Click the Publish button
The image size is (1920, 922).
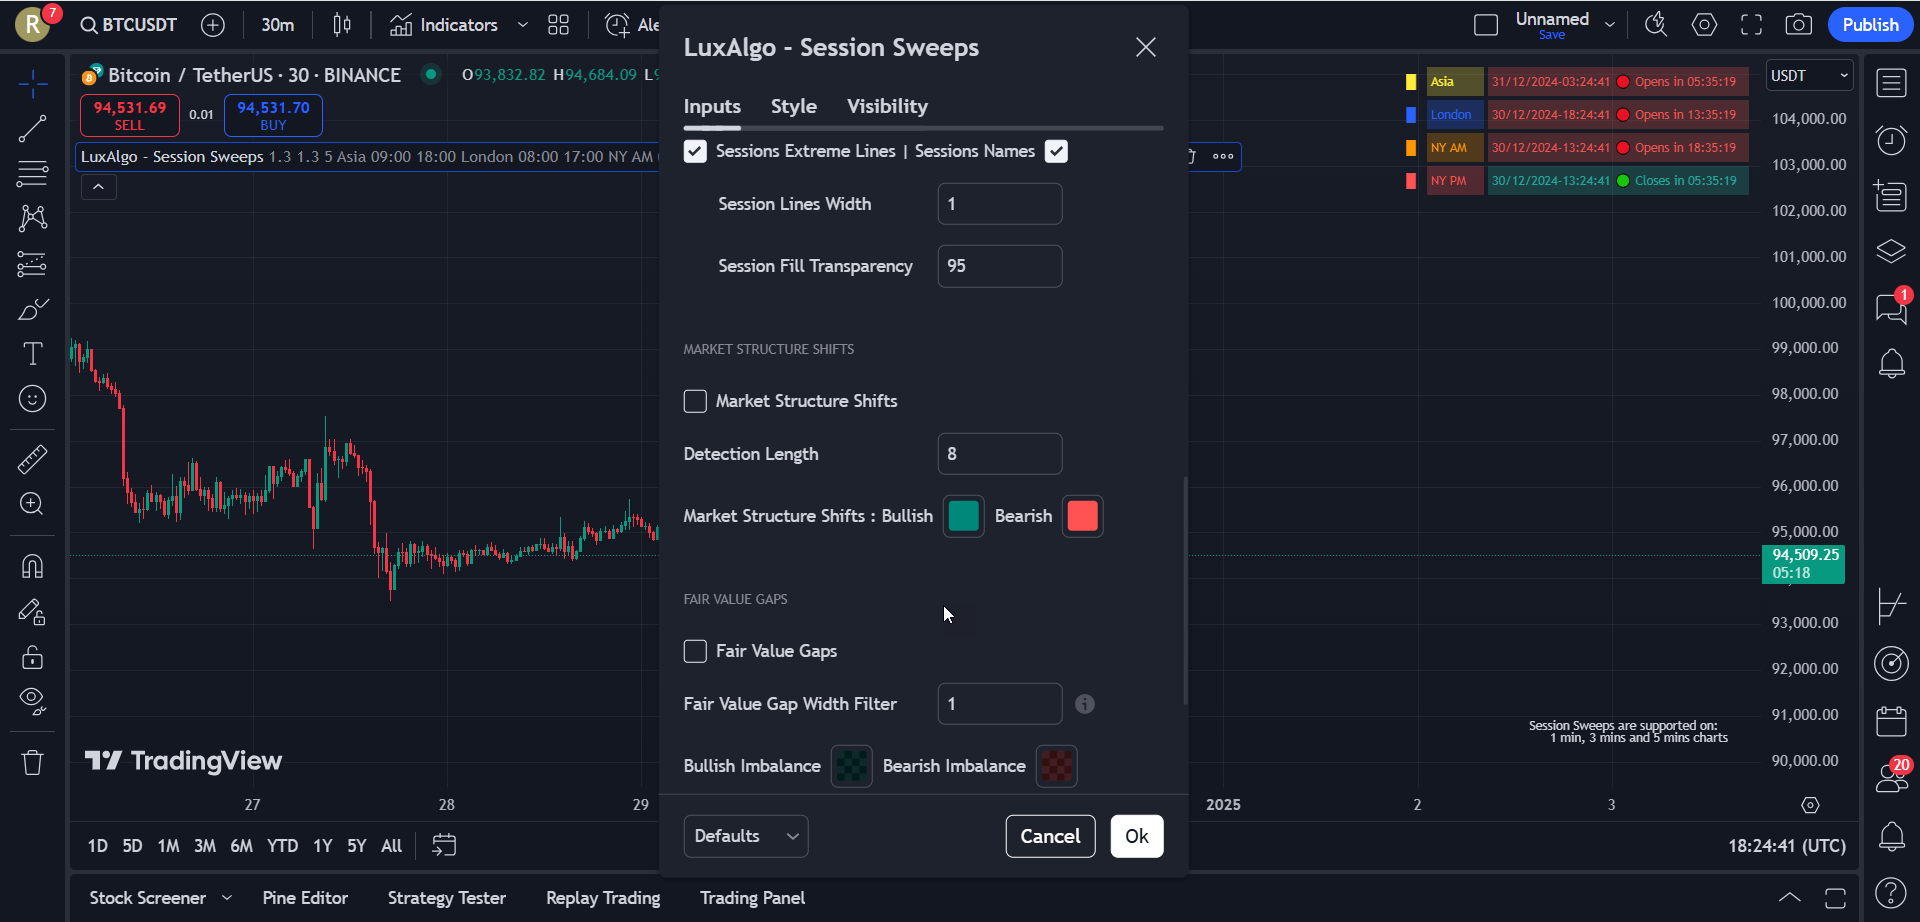(1869, 25)
